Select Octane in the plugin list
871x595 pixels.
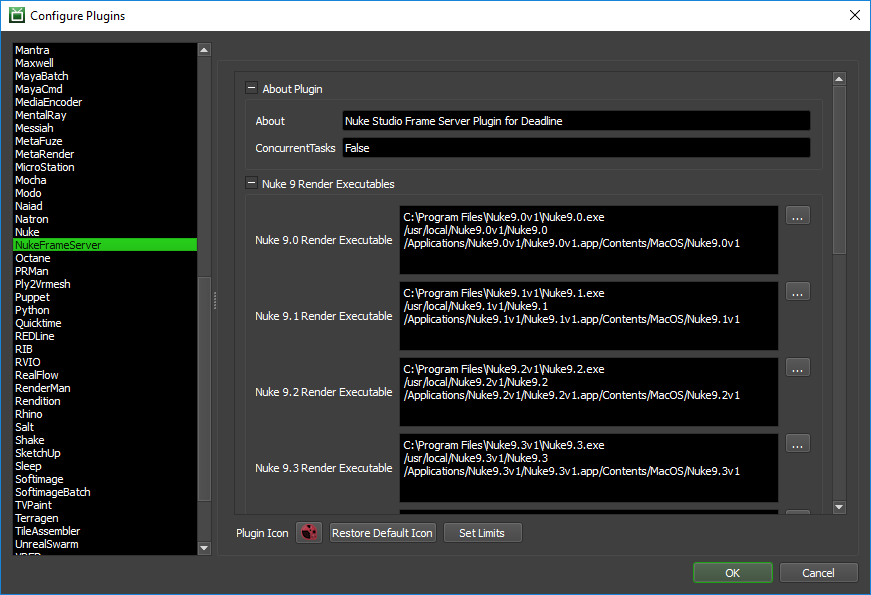point(32,258)
